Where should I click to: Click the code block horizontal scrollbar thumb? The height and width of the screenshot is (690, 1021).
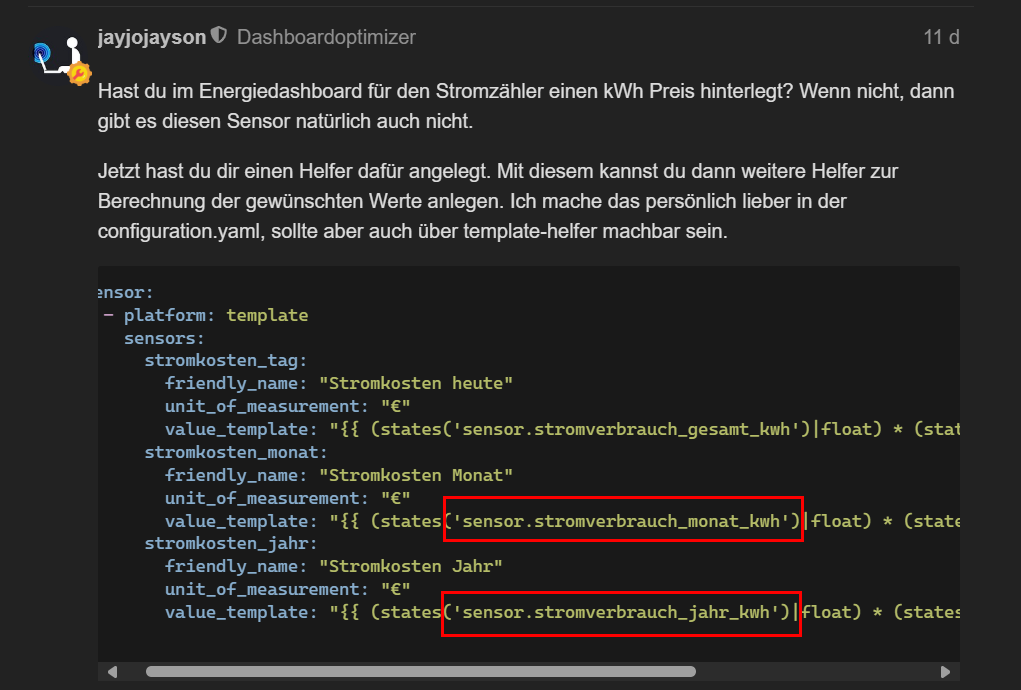420,671
